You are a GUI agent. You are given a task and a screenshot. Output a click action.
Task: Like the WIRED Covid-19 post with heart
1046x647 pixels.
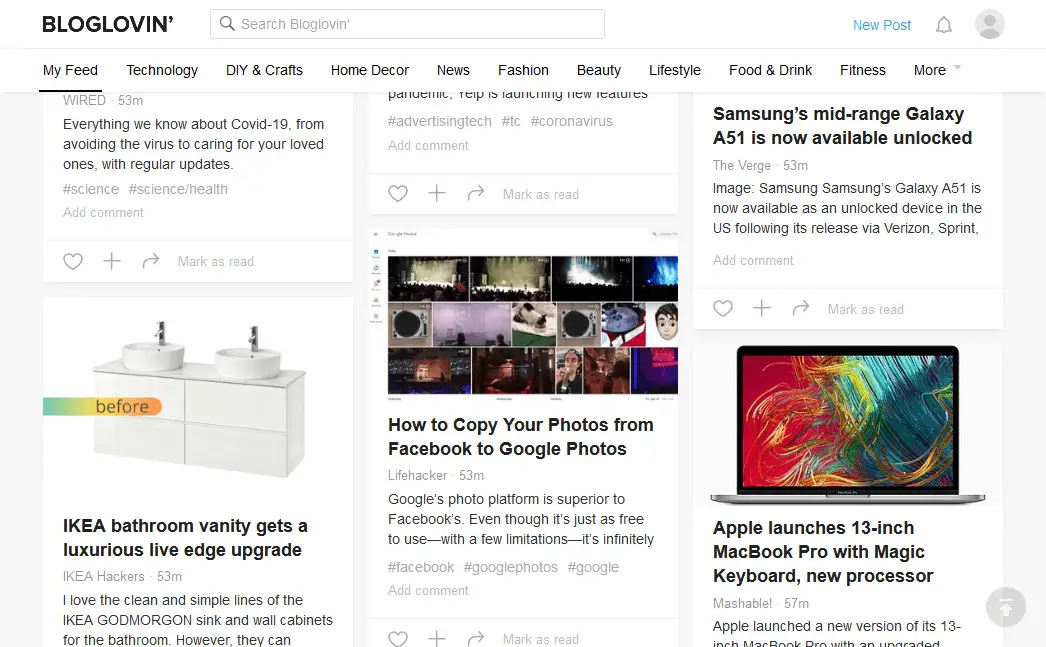click(x=73, y=261)
